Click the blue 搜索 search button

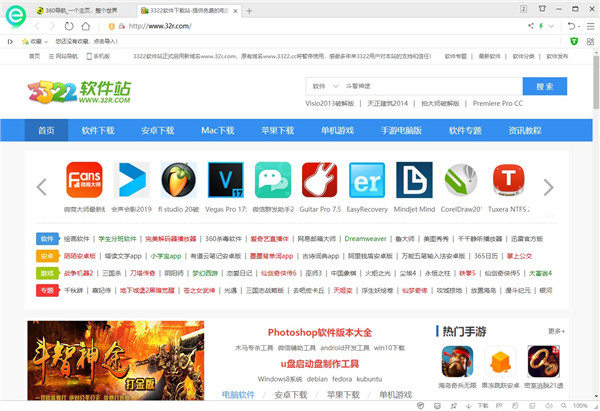[x=545, y=86]
